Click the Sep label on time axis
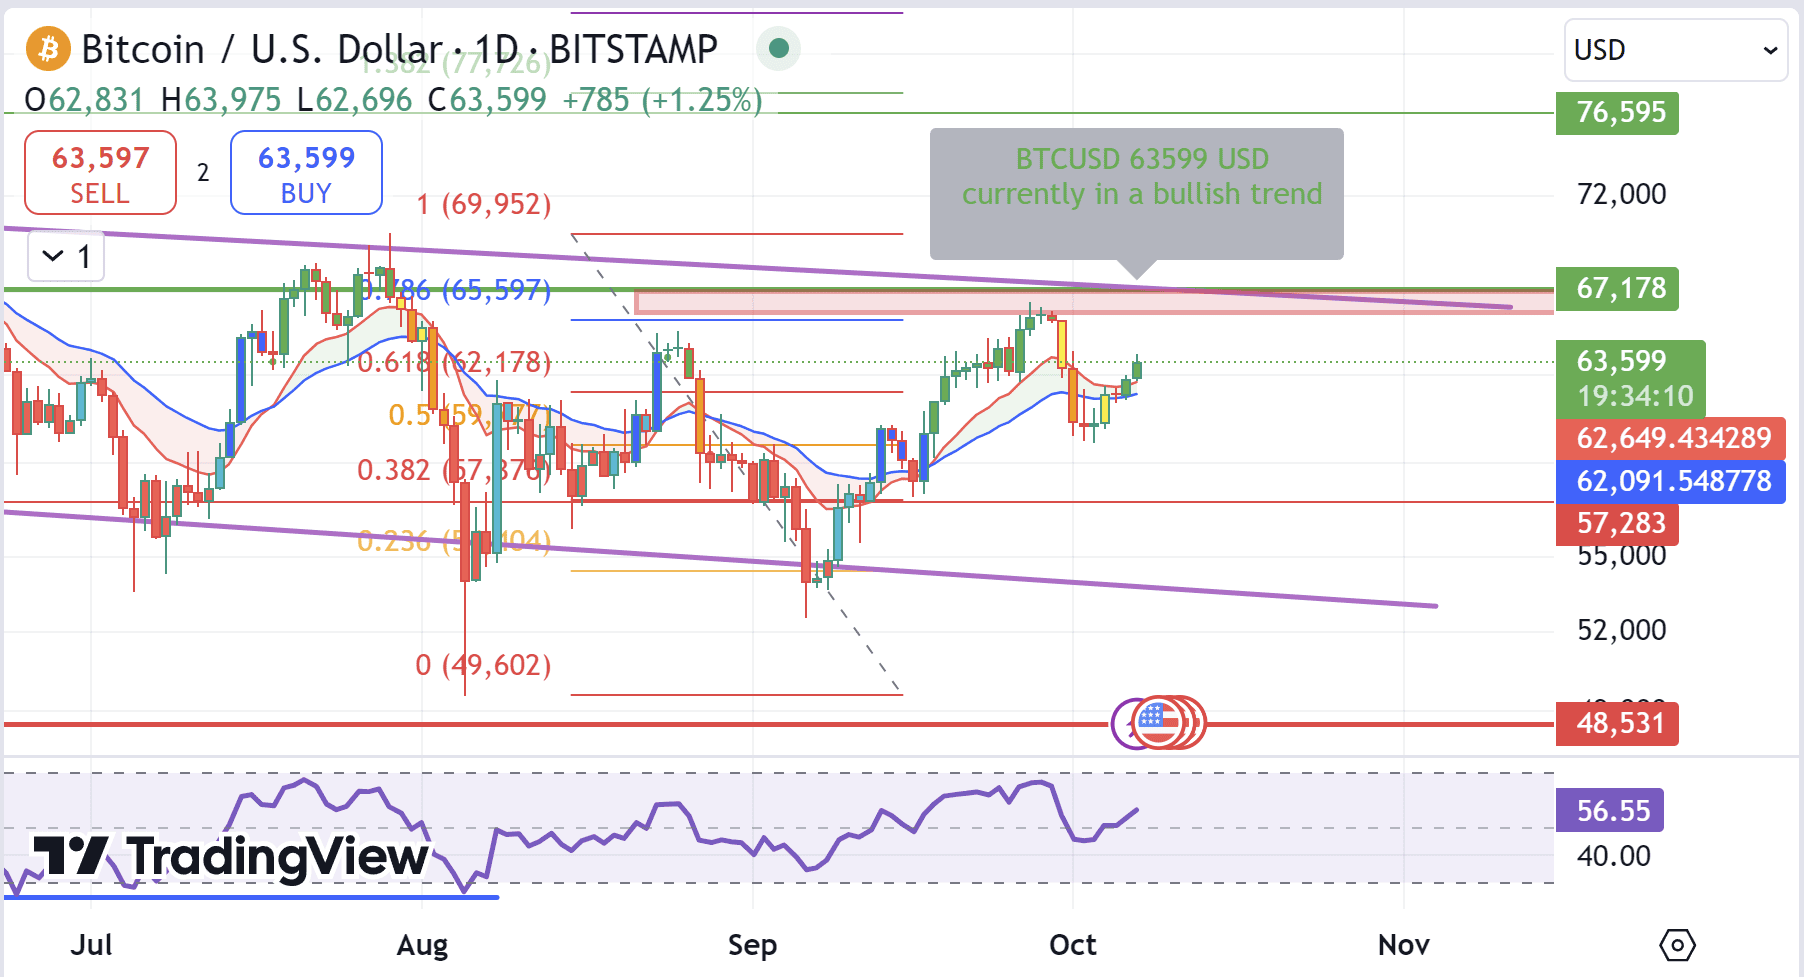This screenshot has height=977, width=1804. click(752, 945)
